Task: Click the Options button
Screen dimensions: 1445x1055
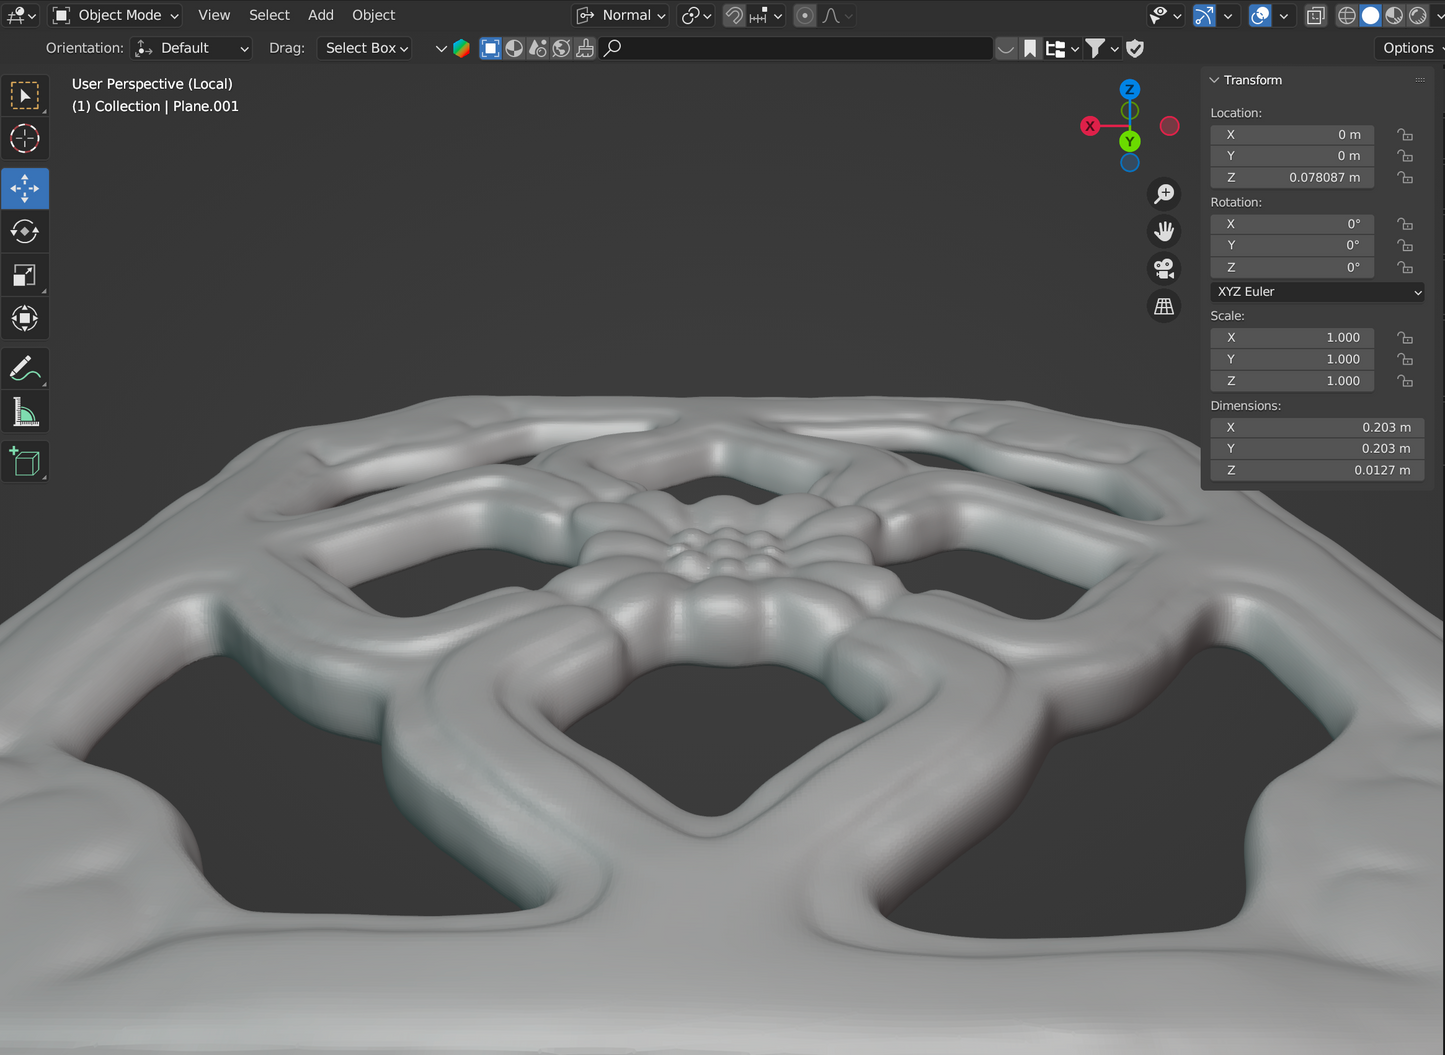Action: tap(1408, 48)
